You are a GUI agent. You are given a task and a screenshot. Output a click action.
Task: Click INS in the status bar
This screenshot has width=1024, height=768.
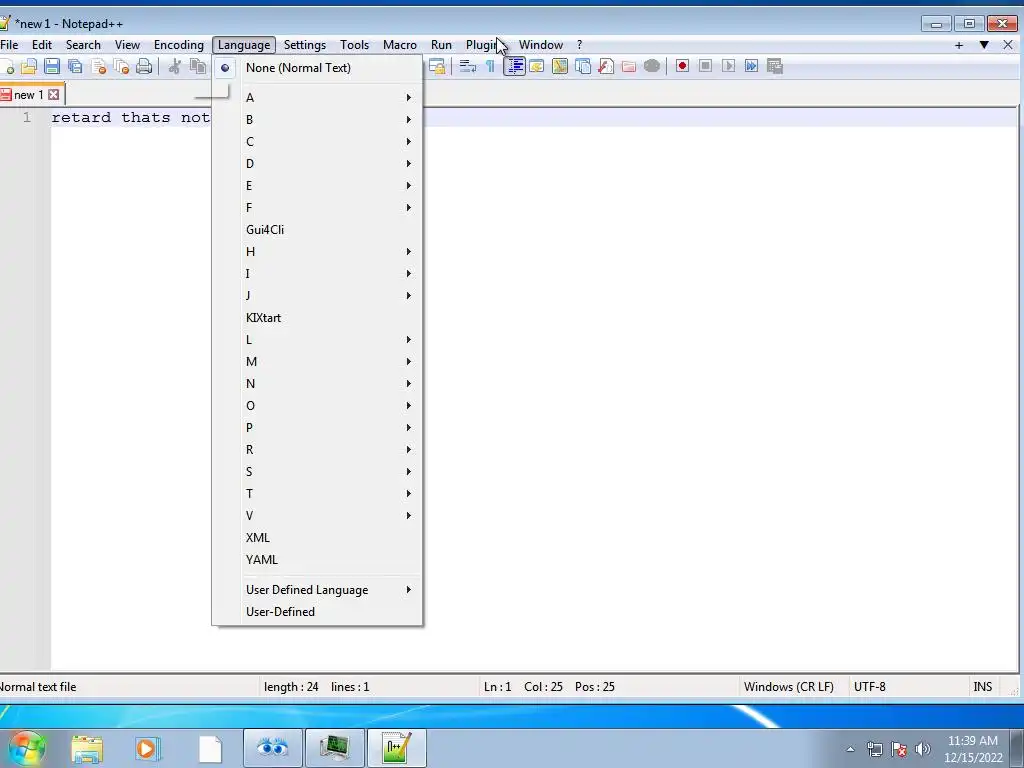click(x=982, y=687)
